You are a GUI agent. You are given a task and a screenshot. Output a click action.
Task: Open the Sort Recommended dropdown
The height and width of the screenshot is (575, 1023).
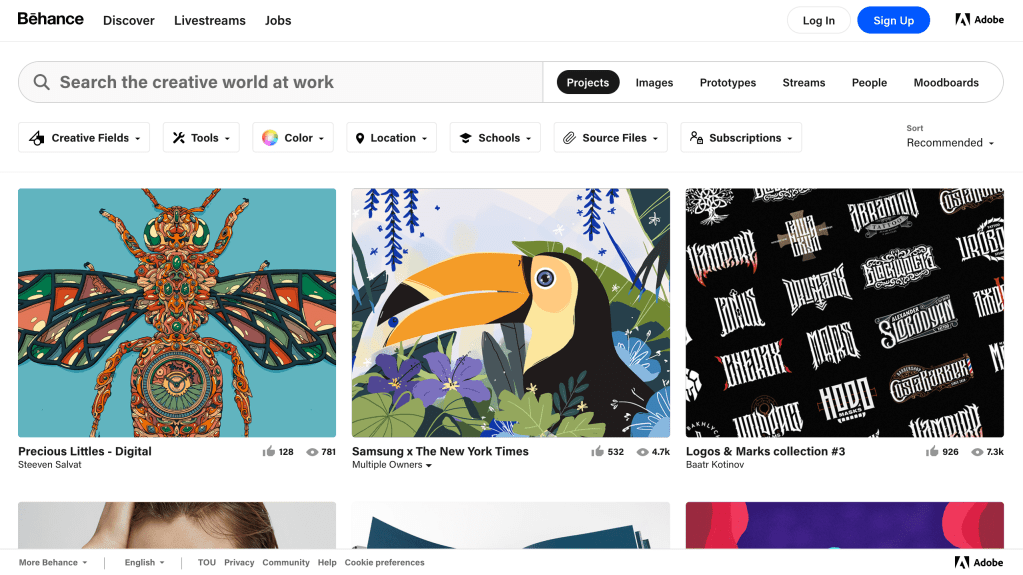(950, 143)
